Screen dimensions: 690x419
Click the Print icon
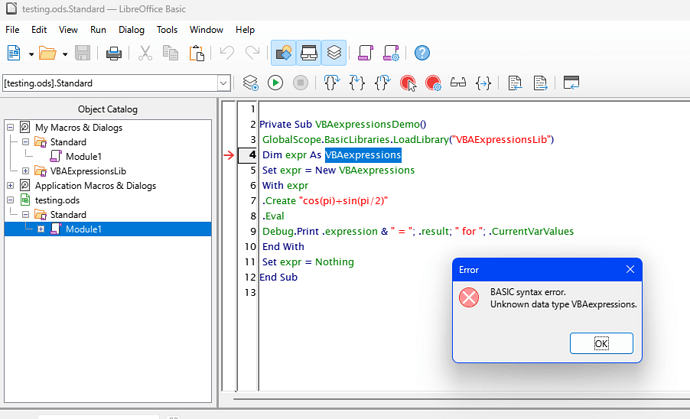point(114,53)
